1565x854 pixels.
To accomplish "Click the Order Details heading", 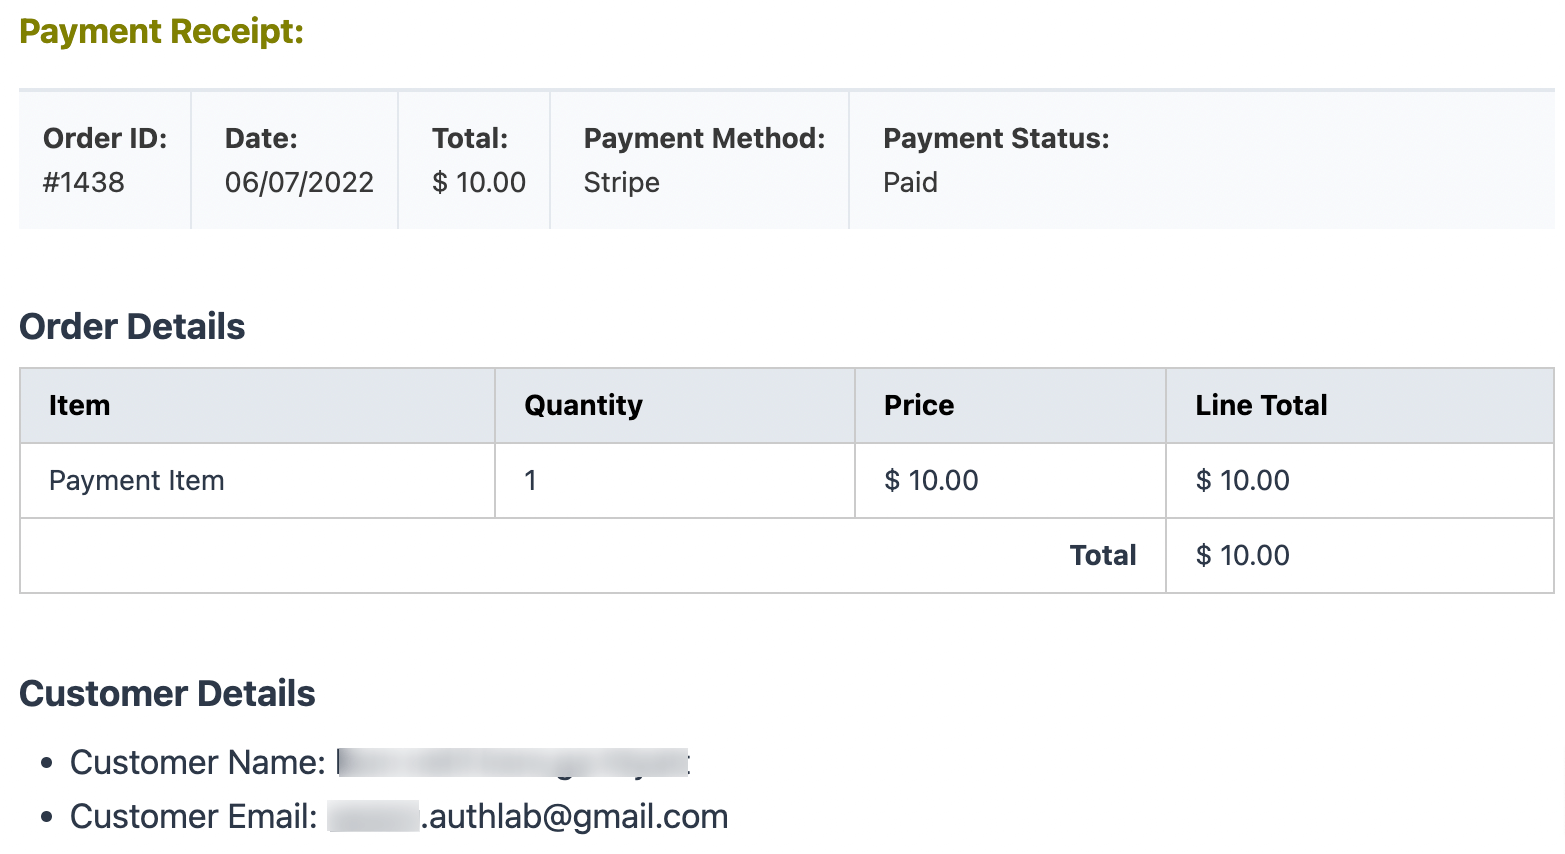I will (132, 327).
